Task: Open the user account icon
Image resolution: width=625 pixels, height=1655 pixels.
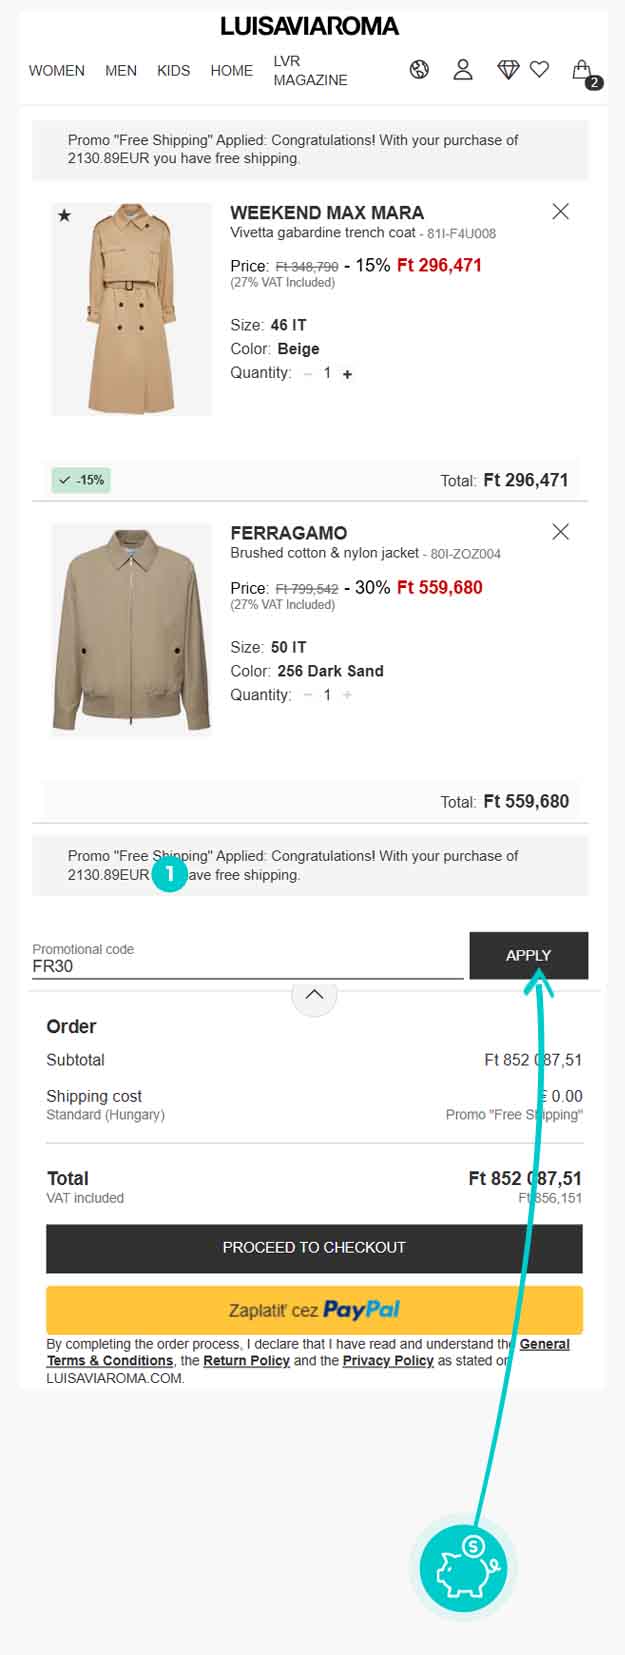Action: (x=463, y=69)
